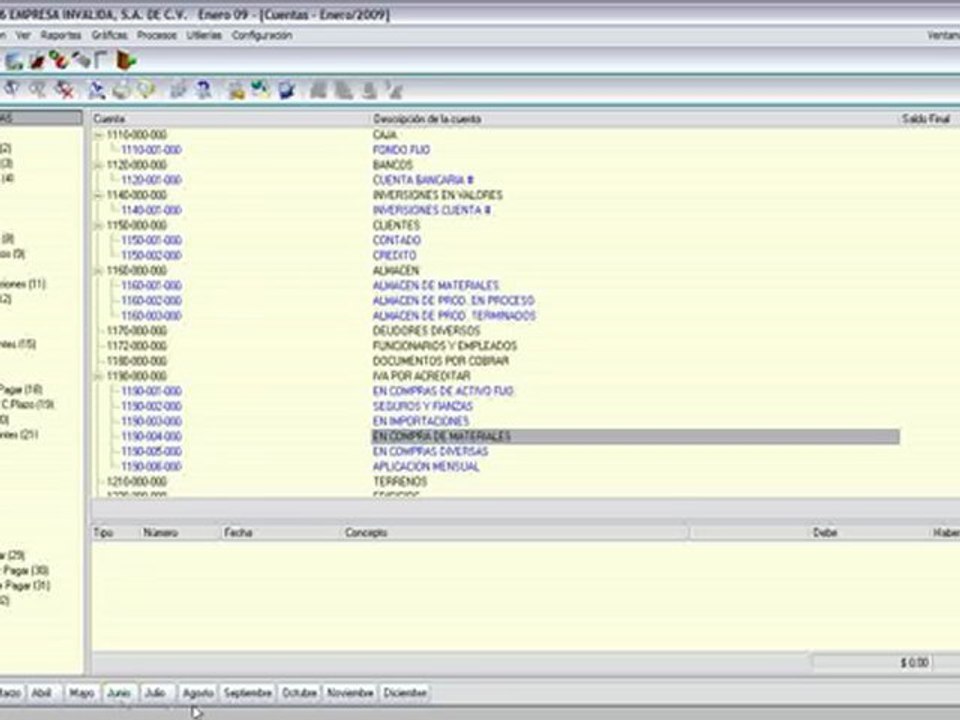960x720 pixels.
Task: Select account 1120-001-000 CUENTA BANCARIA #
Action: (x=151, y=180)
